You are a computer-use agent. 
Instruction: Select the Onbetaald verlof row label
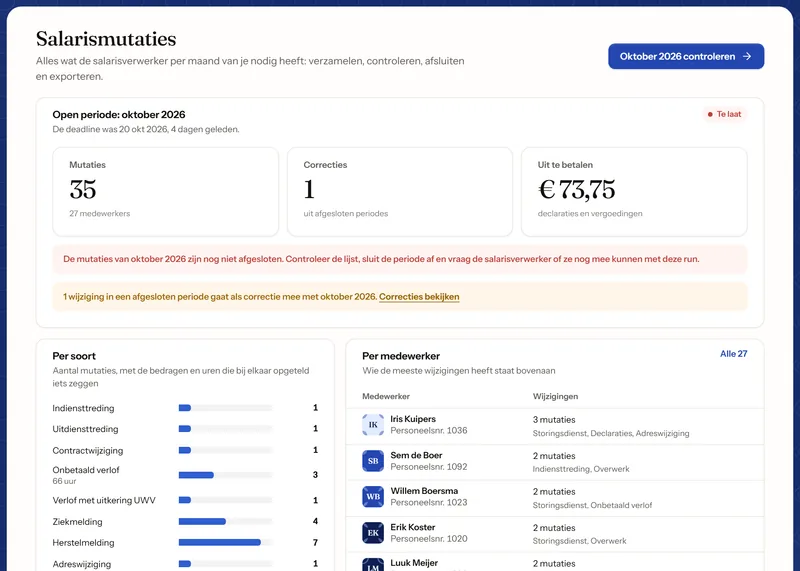86,470
